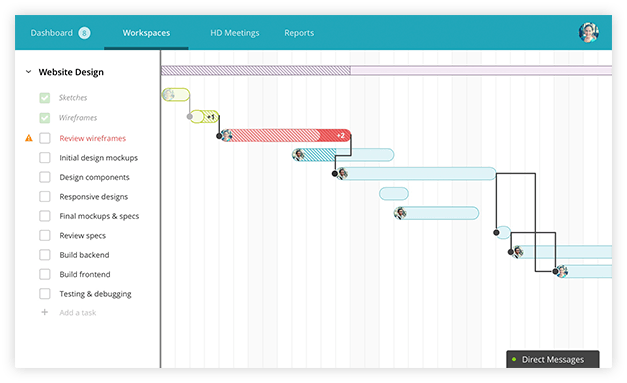Check the Design components checkbox
The height and width of the screenshot is (383, 627).
point(45,177)
